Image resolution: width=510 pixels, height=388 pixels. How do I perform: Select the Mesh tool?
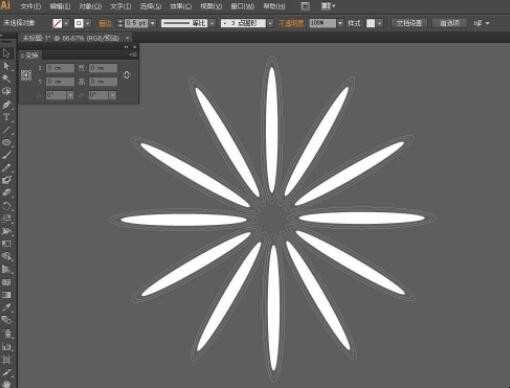coord(6,282)
